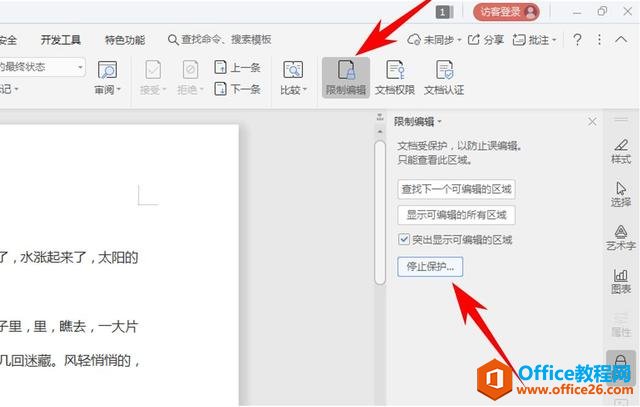Click the split handle icon atop the scrollbar

380,117
